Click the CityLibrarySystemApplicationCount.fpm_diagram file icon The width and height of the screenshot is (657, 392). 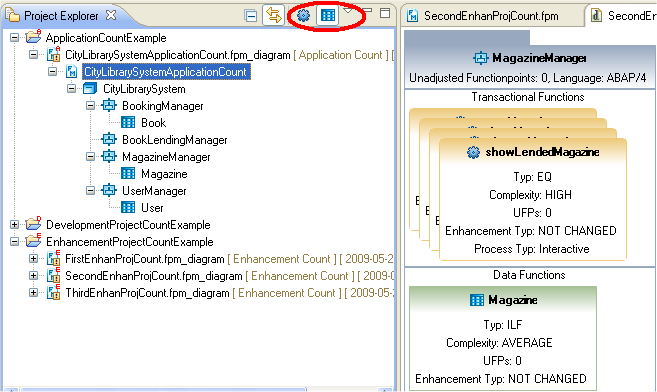pyautogui.click(x=53, y=54)
